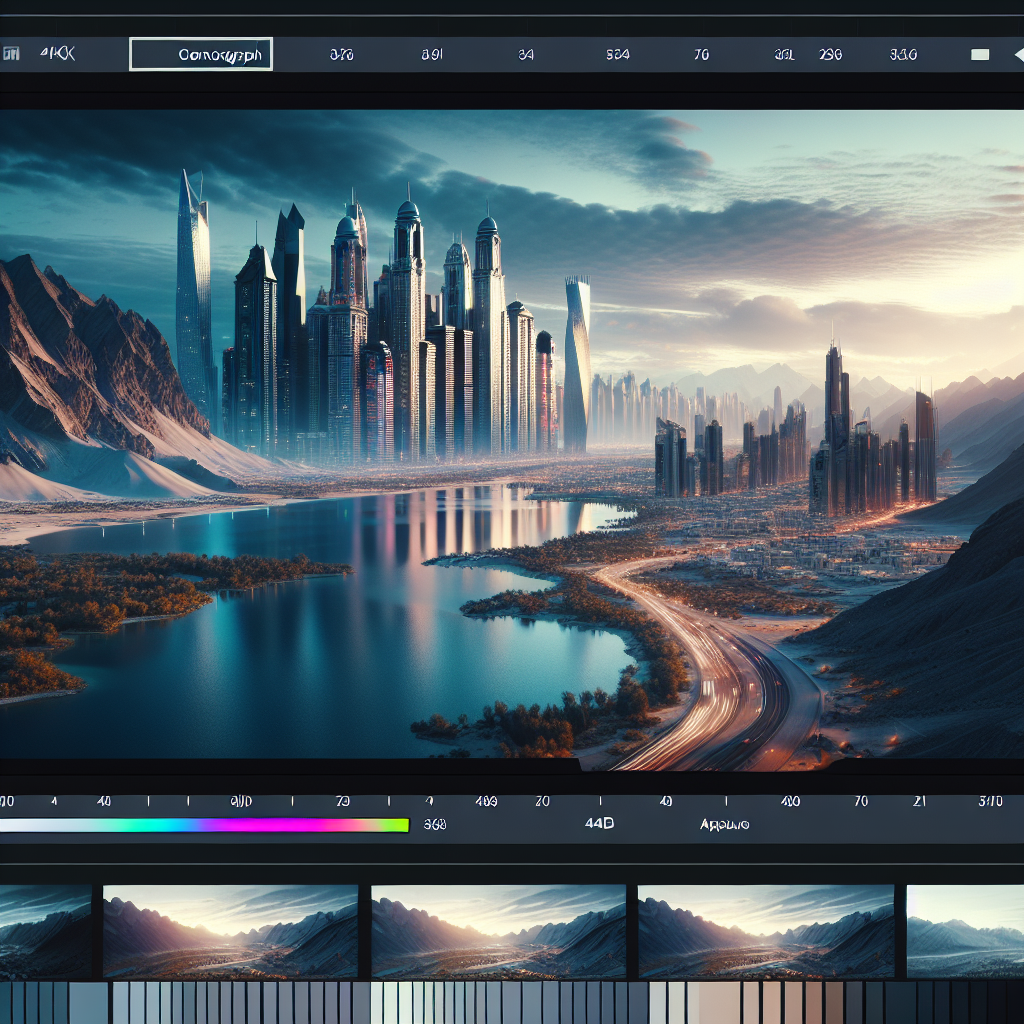This screenshot has width=1024, height=1024.
Task: Click the 21 marker on the timeline ruler
Action: (x=919, y=801)
